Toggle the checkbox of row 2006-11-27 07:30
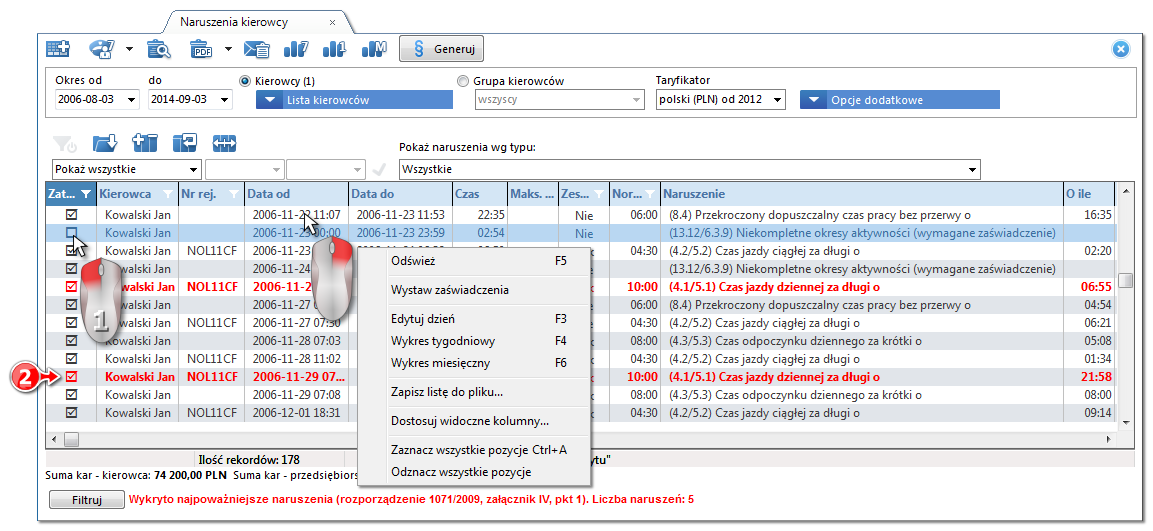The width and height of the screenshot is (1153, 531). tap(71, 322)
